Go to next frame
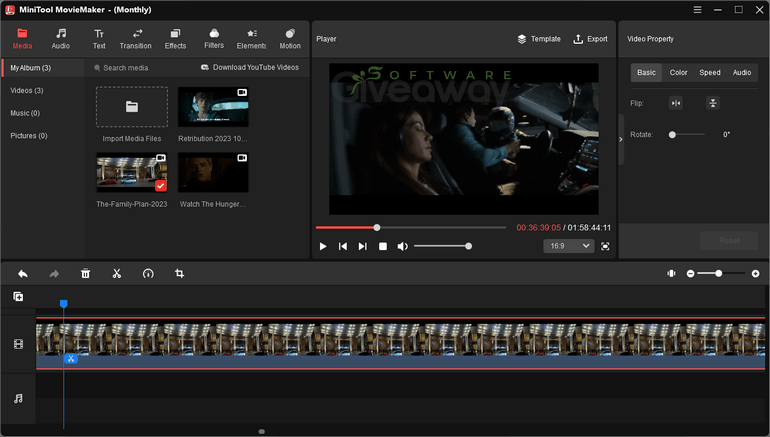Screen dimensions: 770x437 (362, 246)
